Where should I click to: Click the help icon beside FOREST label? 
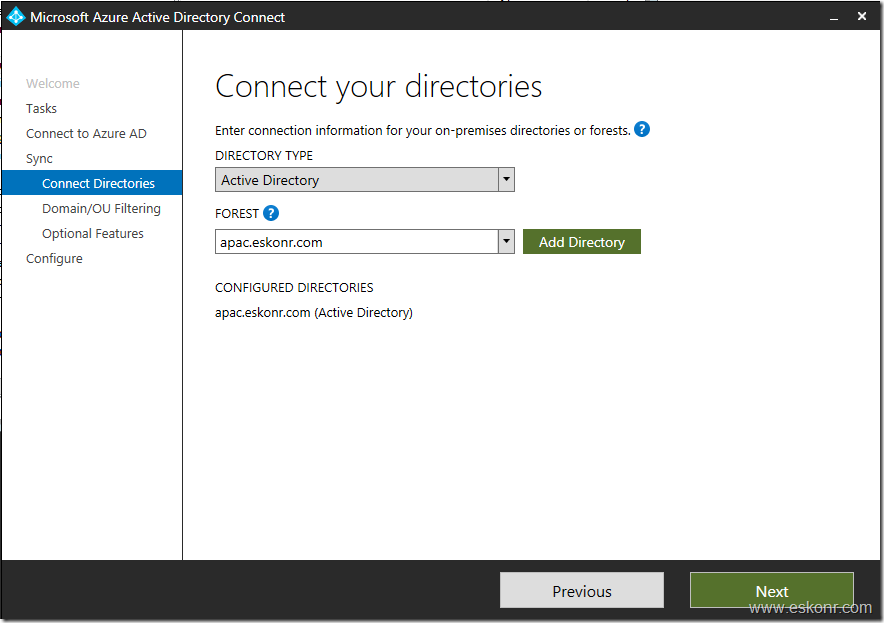click(270, 213)
